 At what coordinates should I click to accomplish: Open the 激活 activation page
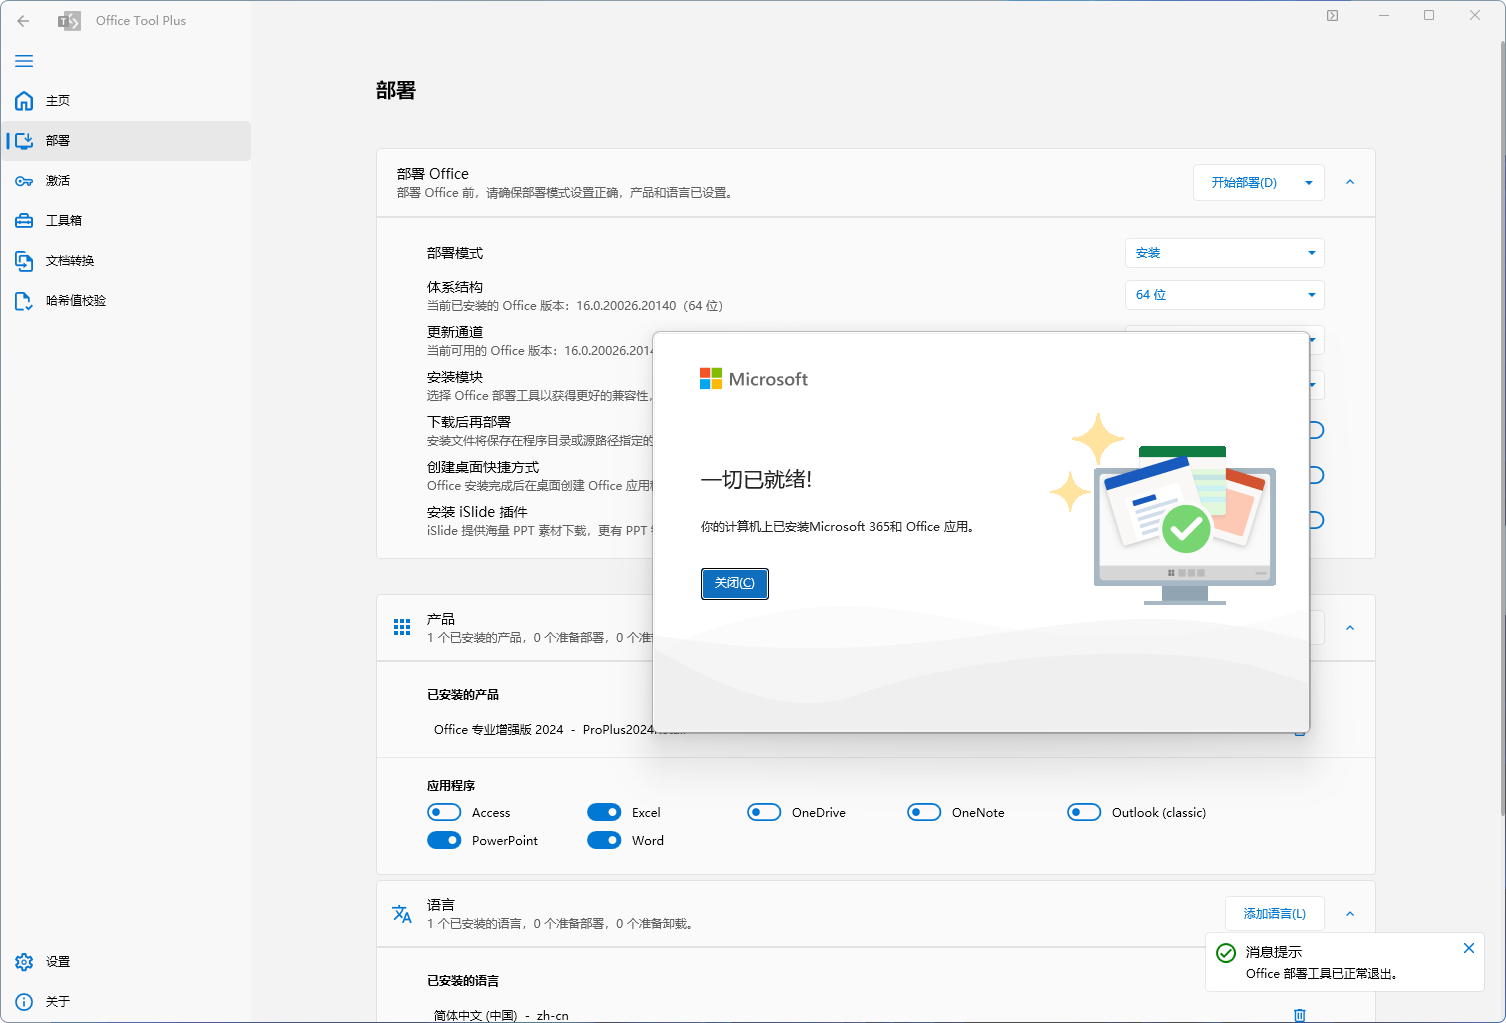point(126,181)
